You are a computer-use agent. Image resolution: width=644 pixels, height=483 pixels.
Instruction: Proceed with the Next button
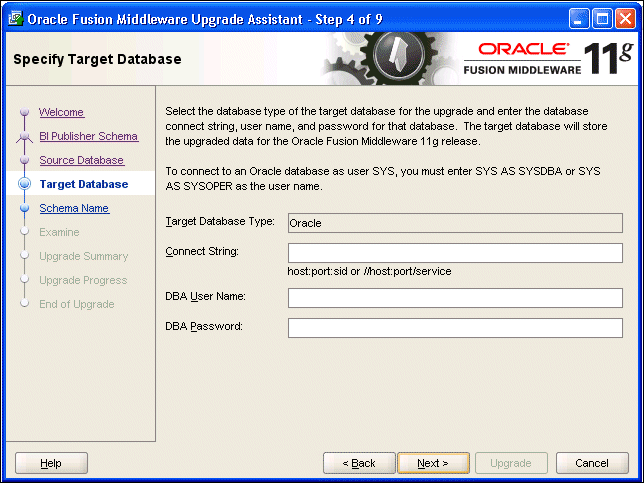point(433,463)
